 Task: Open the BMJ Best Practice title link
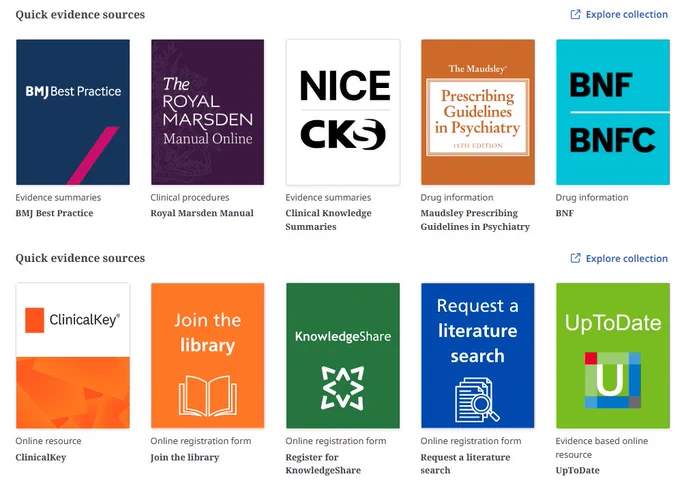(54, 213)
